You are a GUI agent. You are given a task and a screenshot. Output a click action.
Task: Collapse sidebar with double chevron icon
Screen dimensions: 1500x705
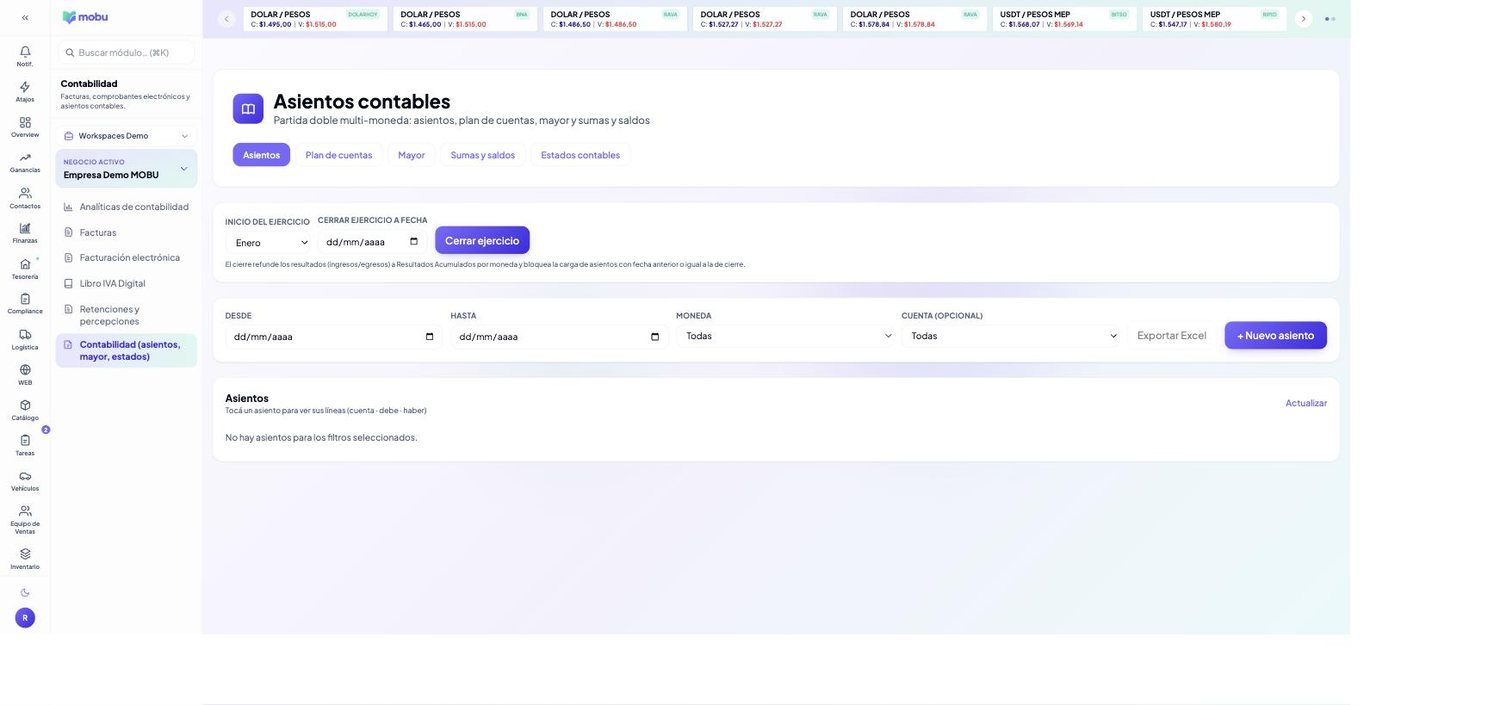click(x=25, y=18)
